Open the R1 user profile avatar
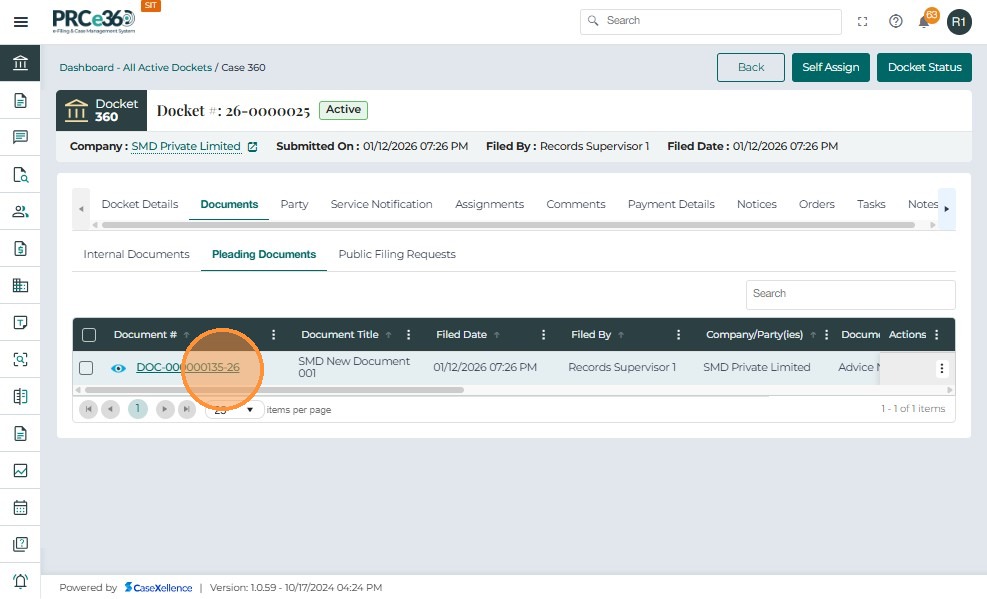Image resolution: width=987 pixels, height=599 pixels. point(959,21)
